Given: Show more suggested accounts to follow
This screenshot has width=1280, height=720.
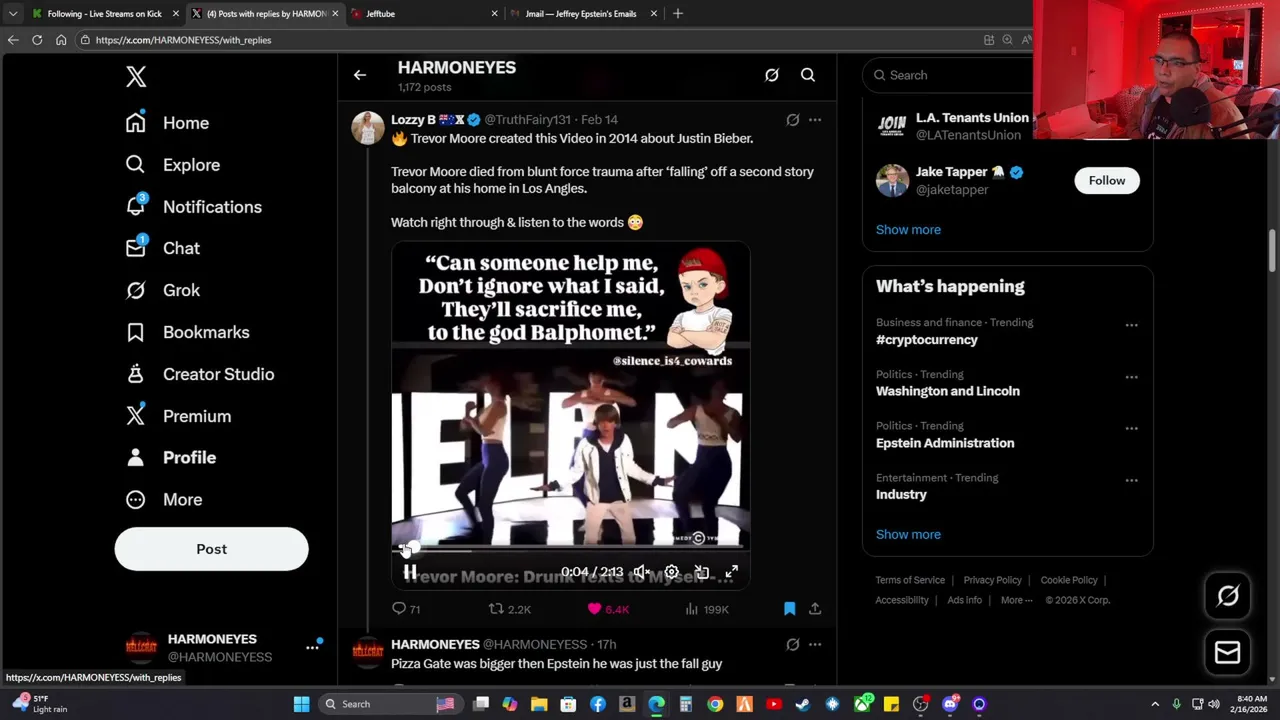Looking at the screenshot, I should [908, 230].
